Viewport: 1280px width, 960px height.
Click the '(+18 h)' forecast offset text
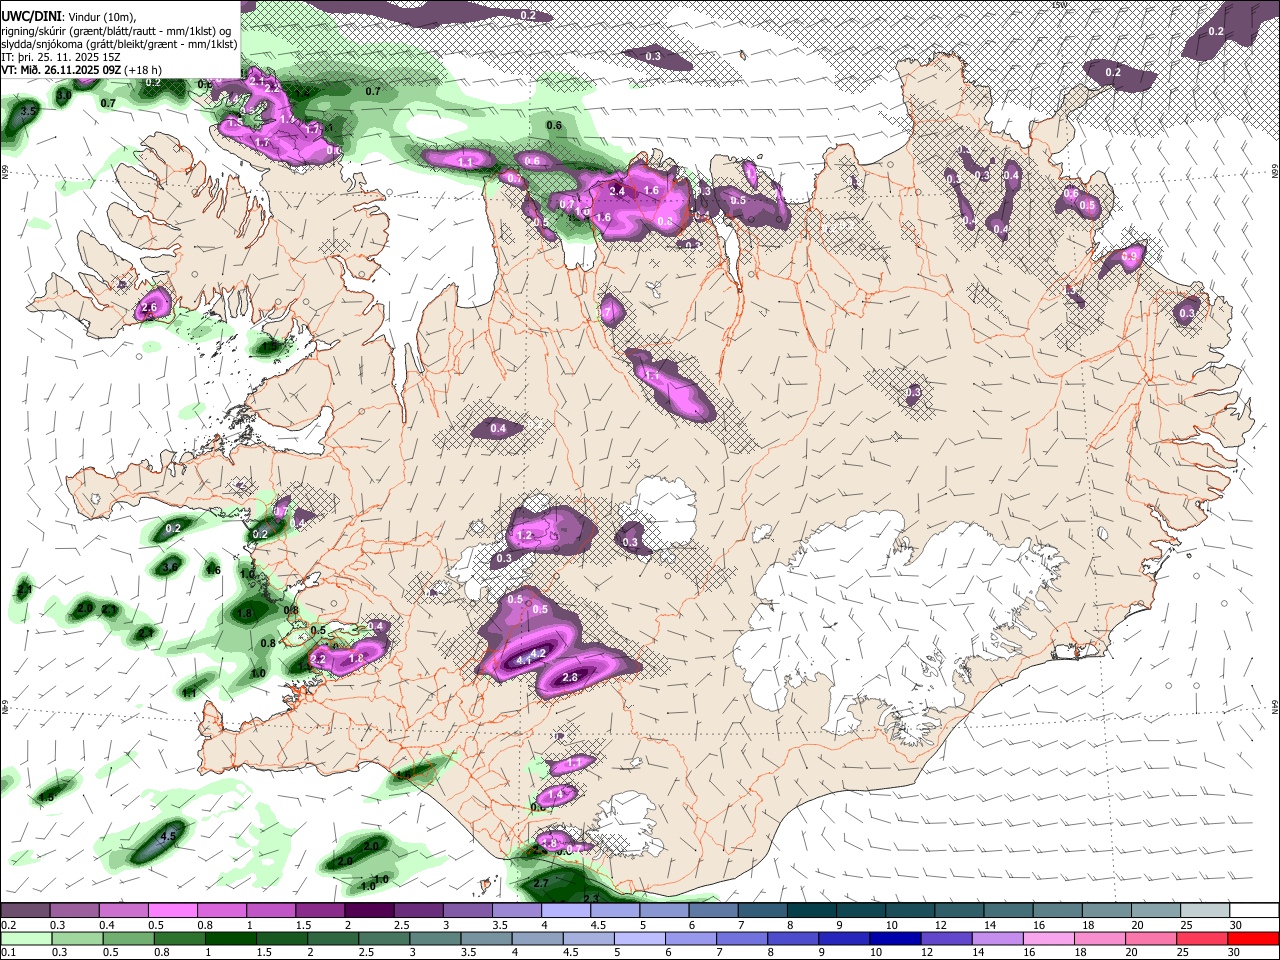click(144, 70)
